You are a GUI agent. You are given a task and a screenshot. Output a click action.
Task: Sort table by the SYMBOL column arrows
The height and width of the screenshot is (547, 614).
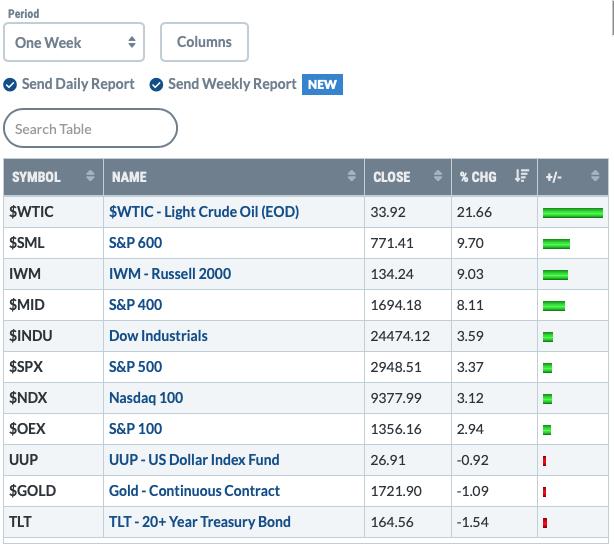pos(90,176)
